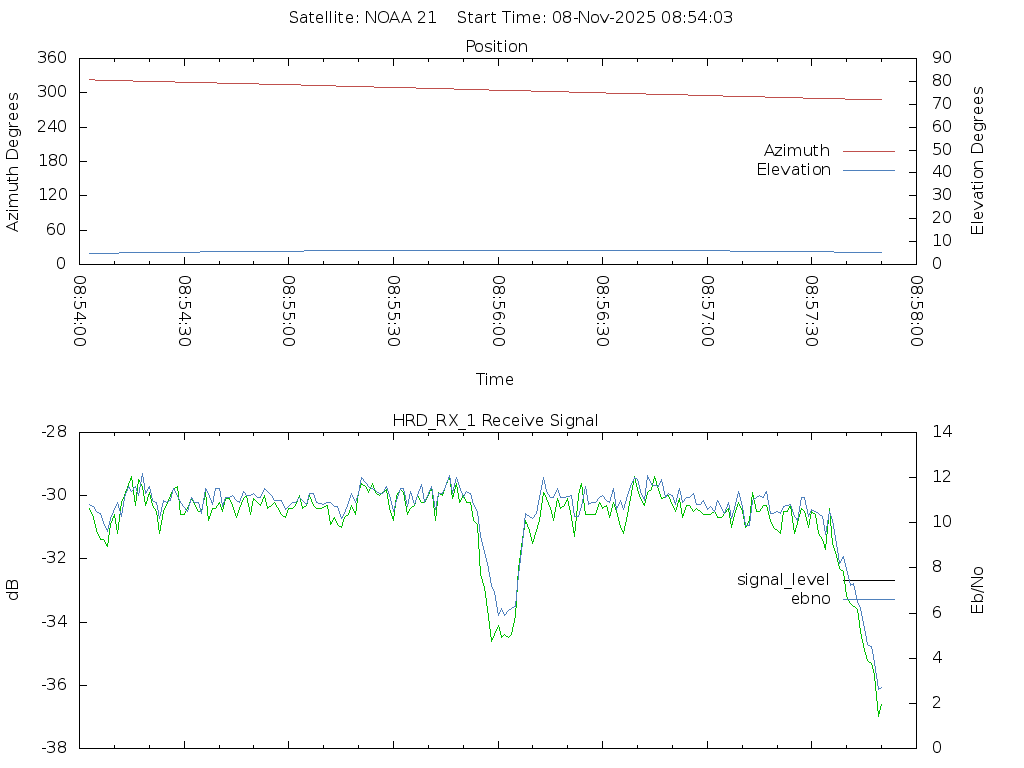The width and height of the screenshot is (1024, 768).
Task: Select the 08:57:30 time tick label
Action: click(812, 311)
